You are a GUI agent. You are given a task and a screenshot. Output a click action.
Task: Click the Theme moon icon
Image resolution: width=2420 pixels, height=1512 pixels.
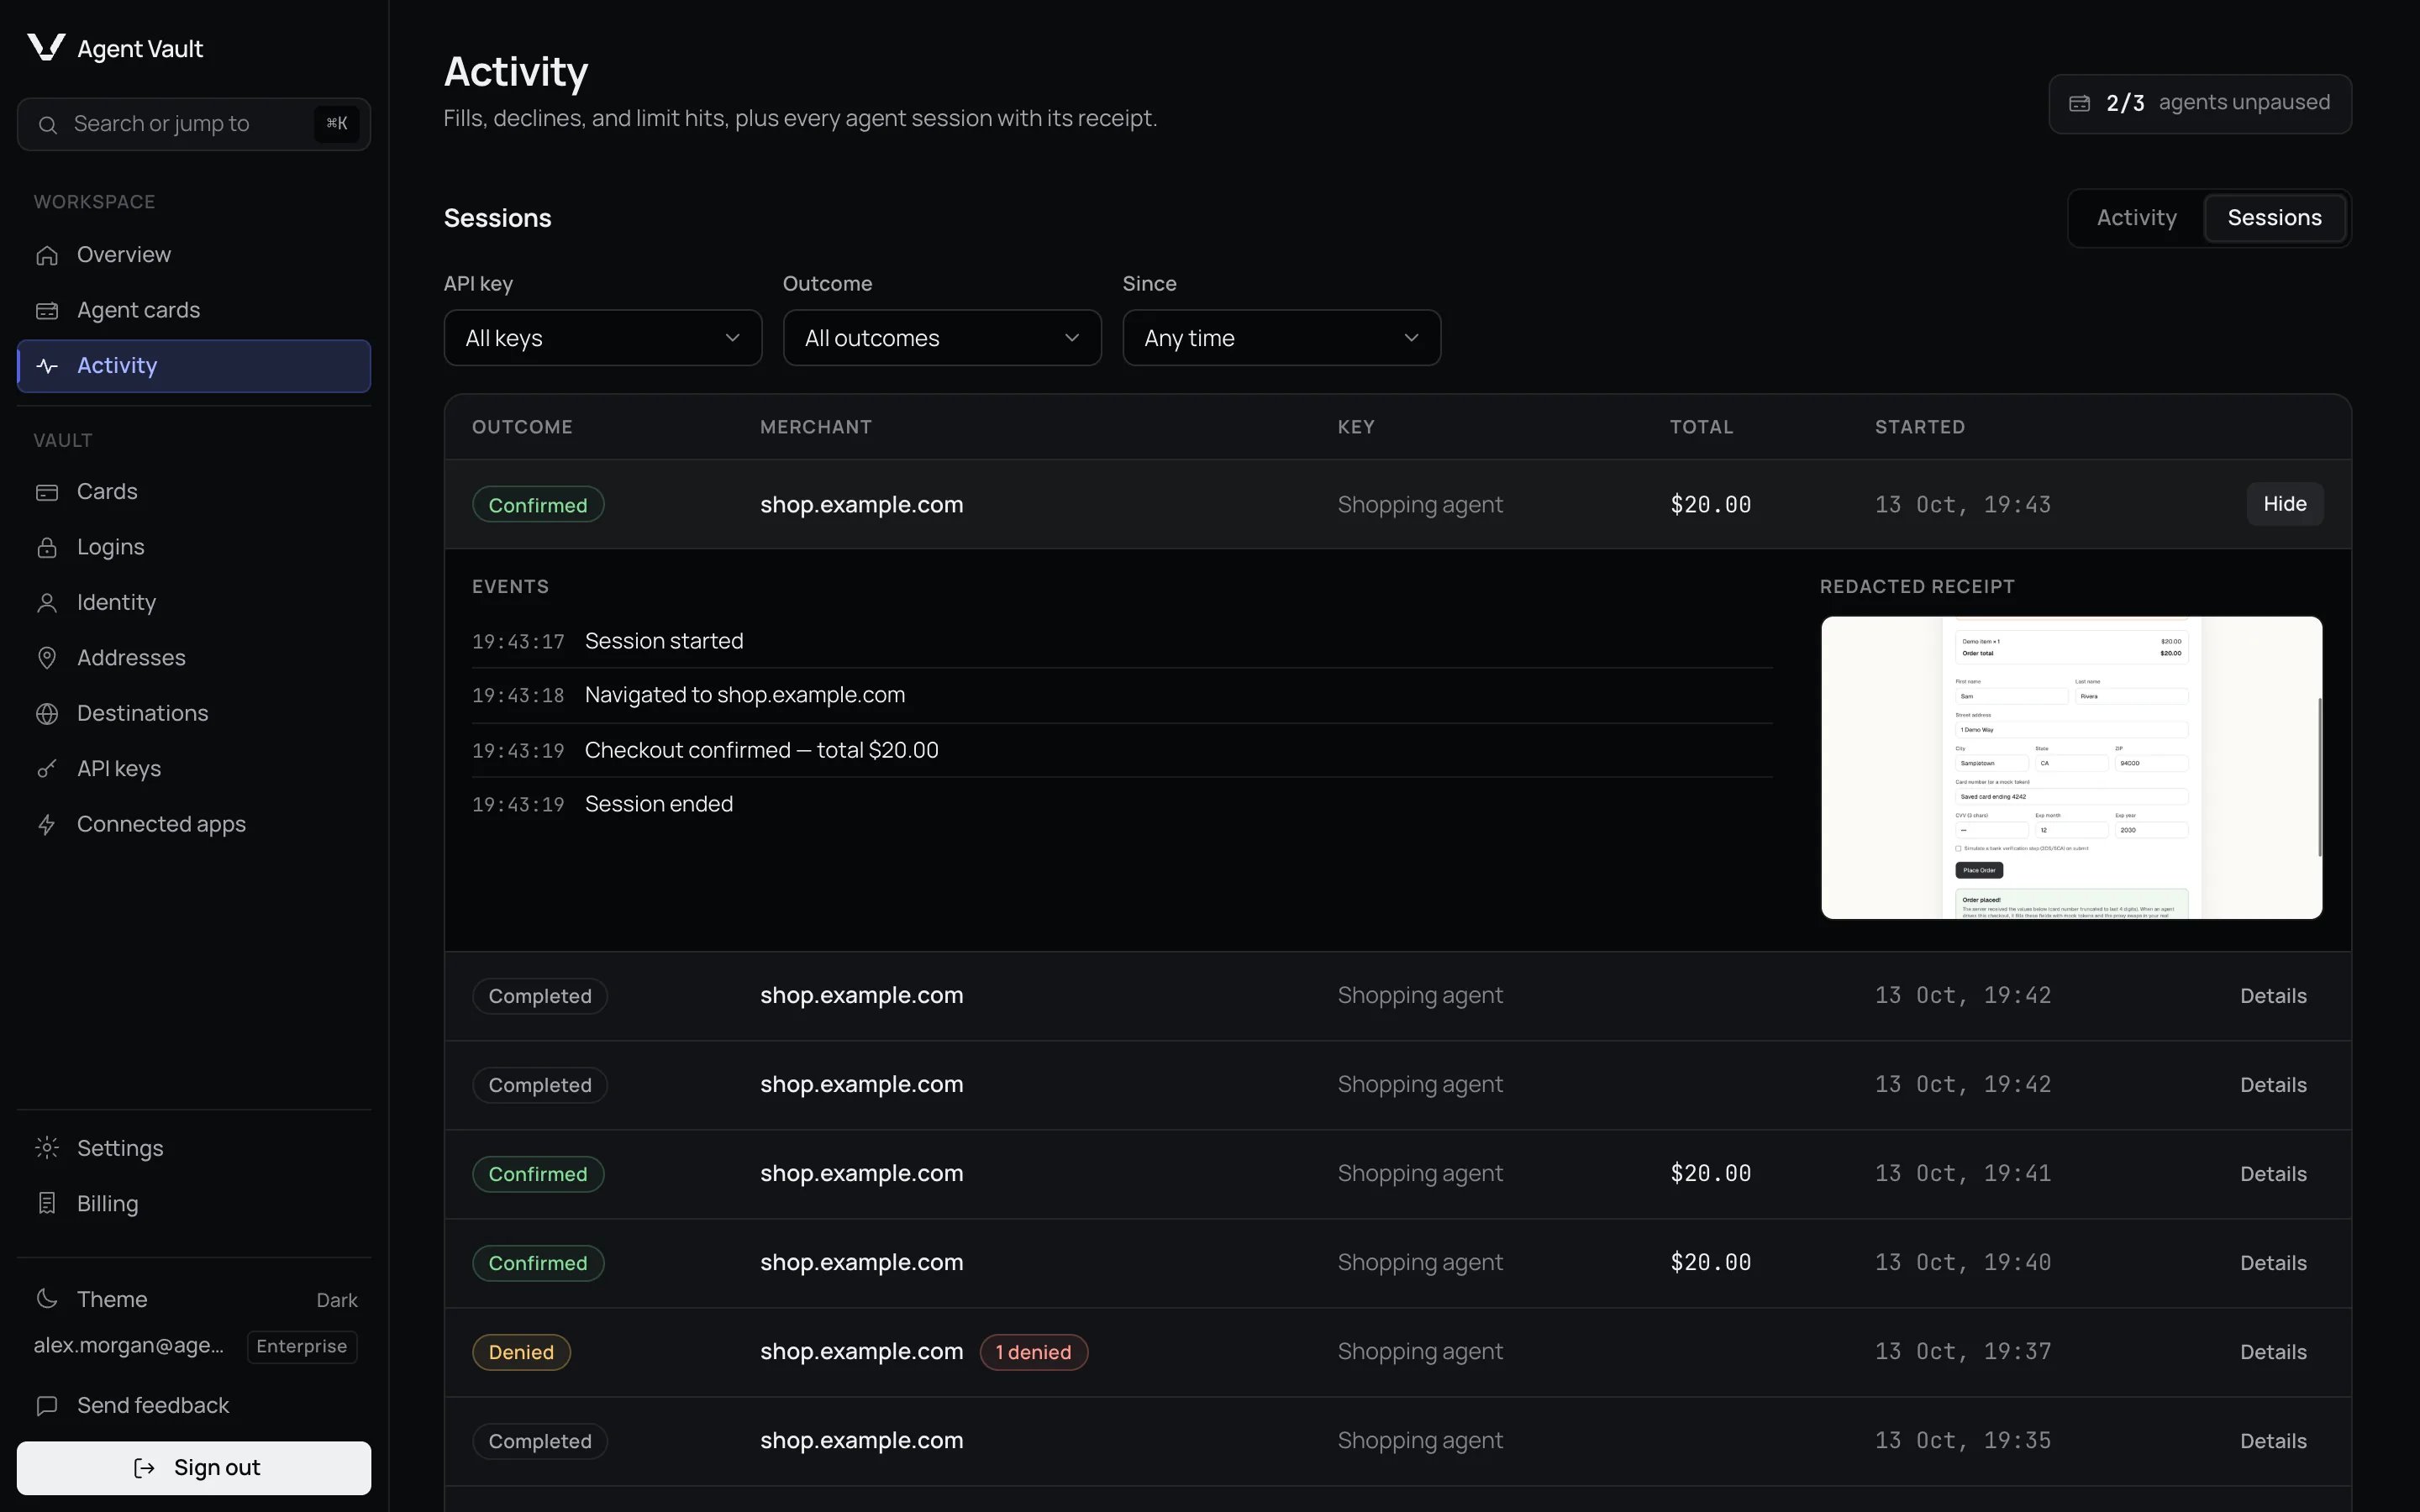coord(47,1299)
